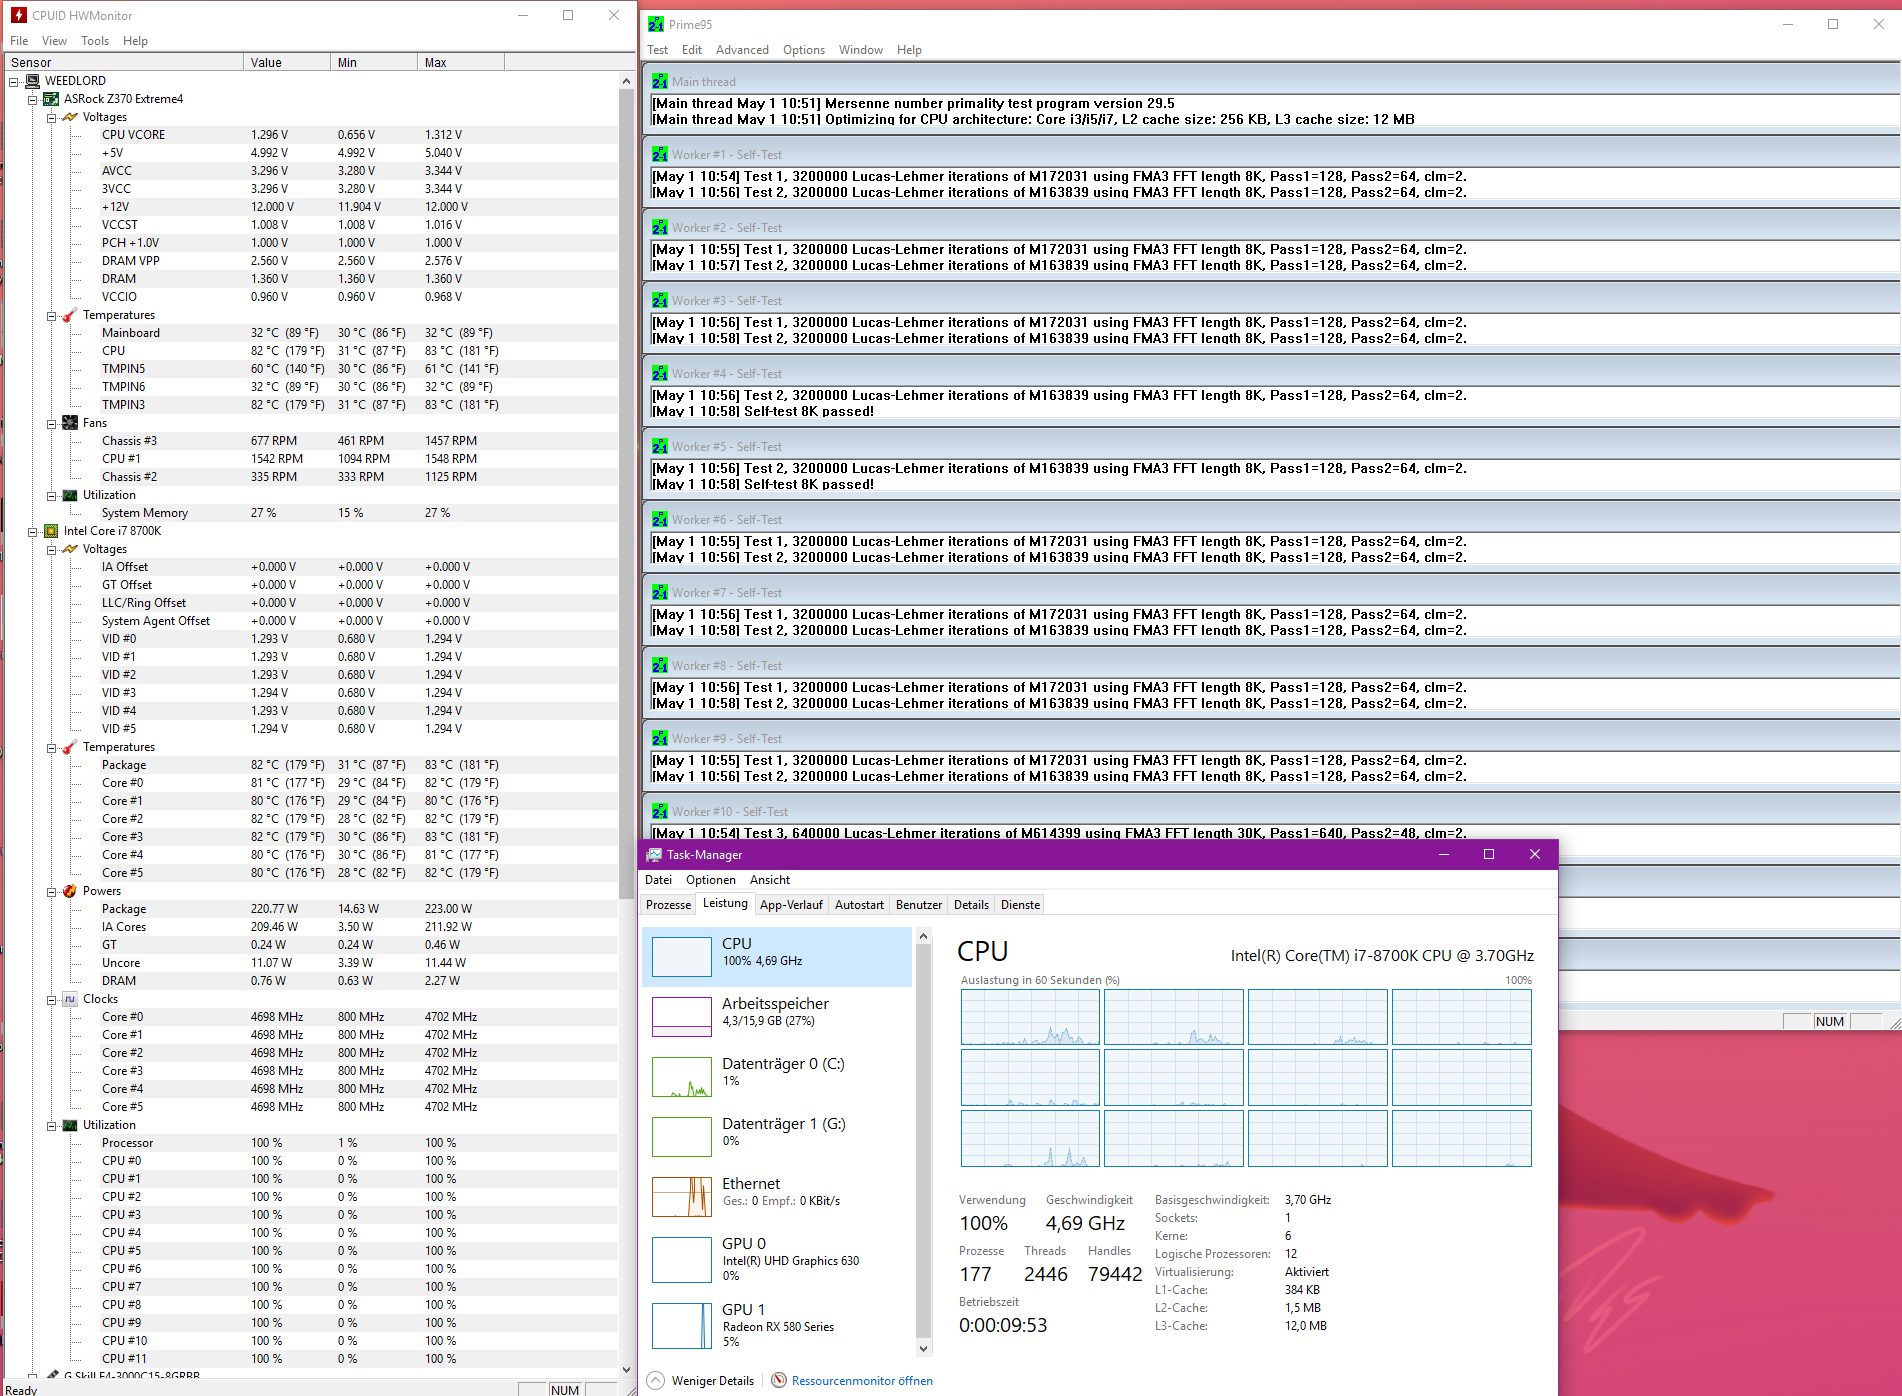Open the Tools menu in HWMonitor
This screenshot has height=1396, width=1902.
click(x=95, y=41)
